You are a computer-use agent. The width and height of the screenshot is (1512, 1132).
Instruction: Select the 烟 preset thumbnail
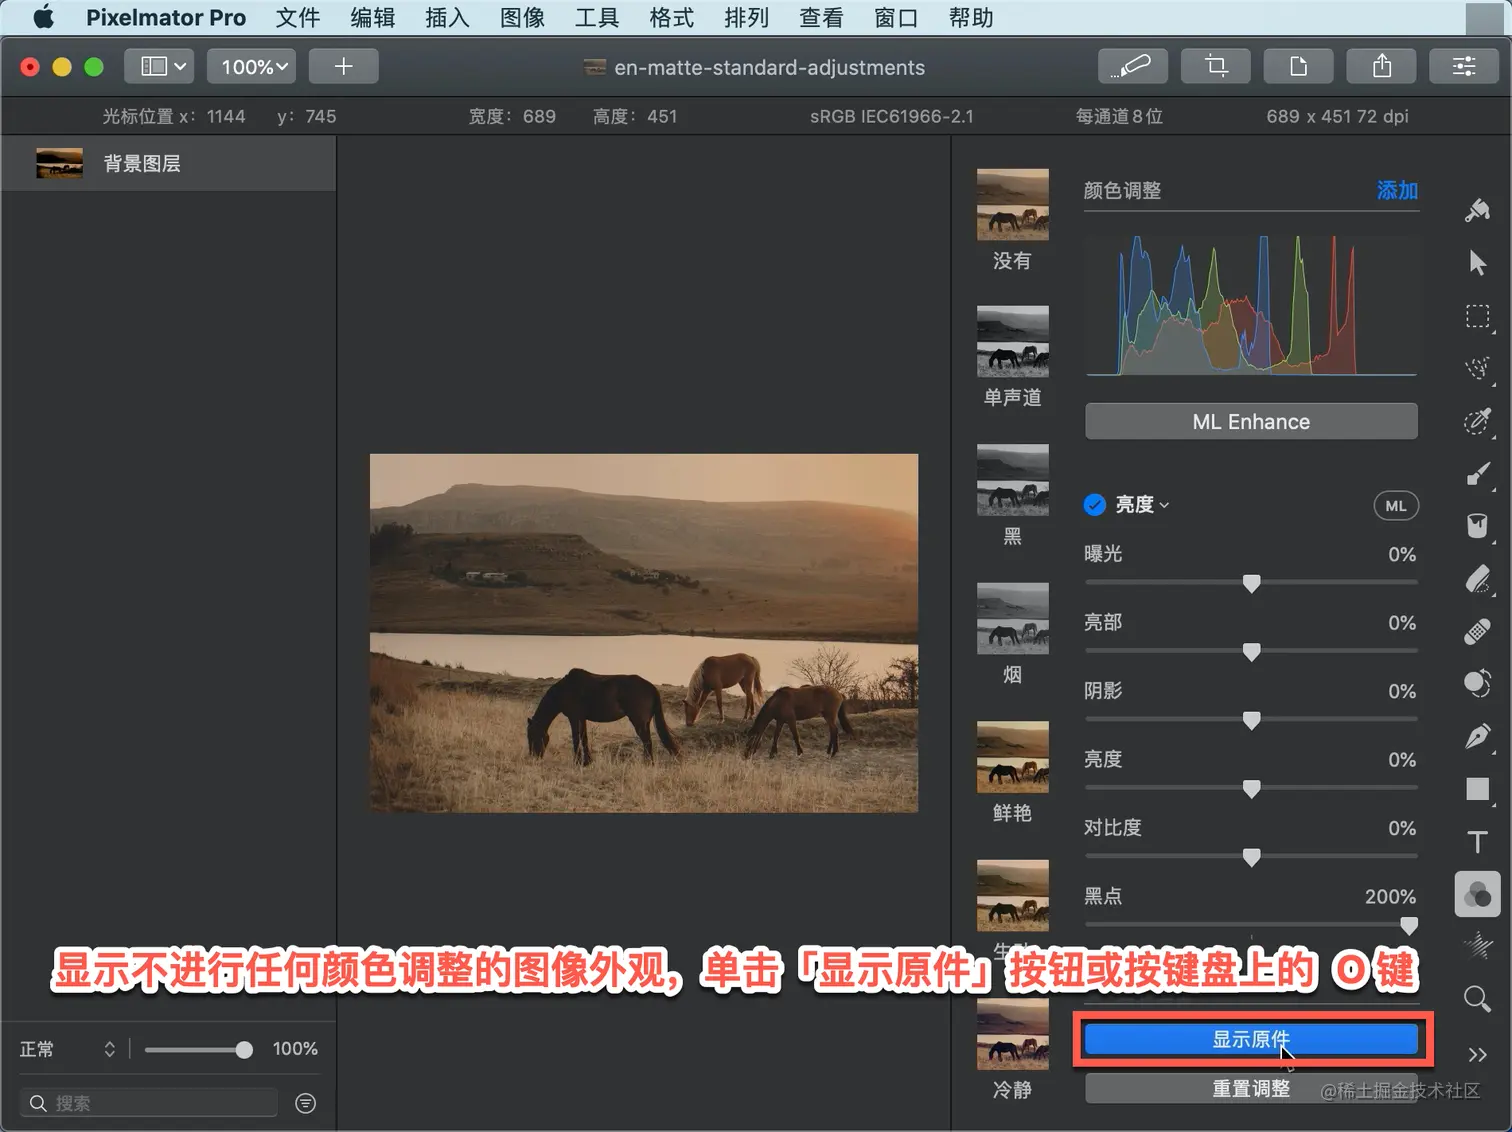[1012, 618]
